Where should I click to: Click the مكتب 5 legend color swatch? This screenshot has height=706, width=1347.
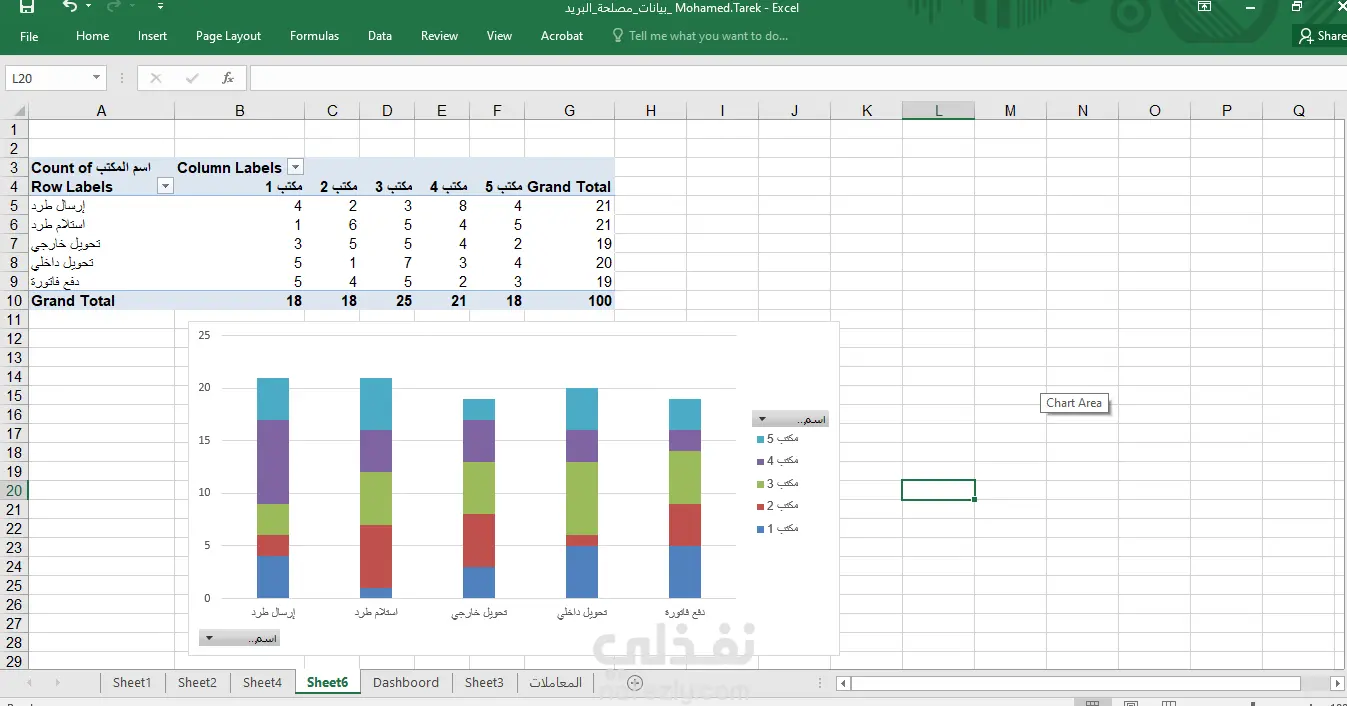click(x=761, y=439)
